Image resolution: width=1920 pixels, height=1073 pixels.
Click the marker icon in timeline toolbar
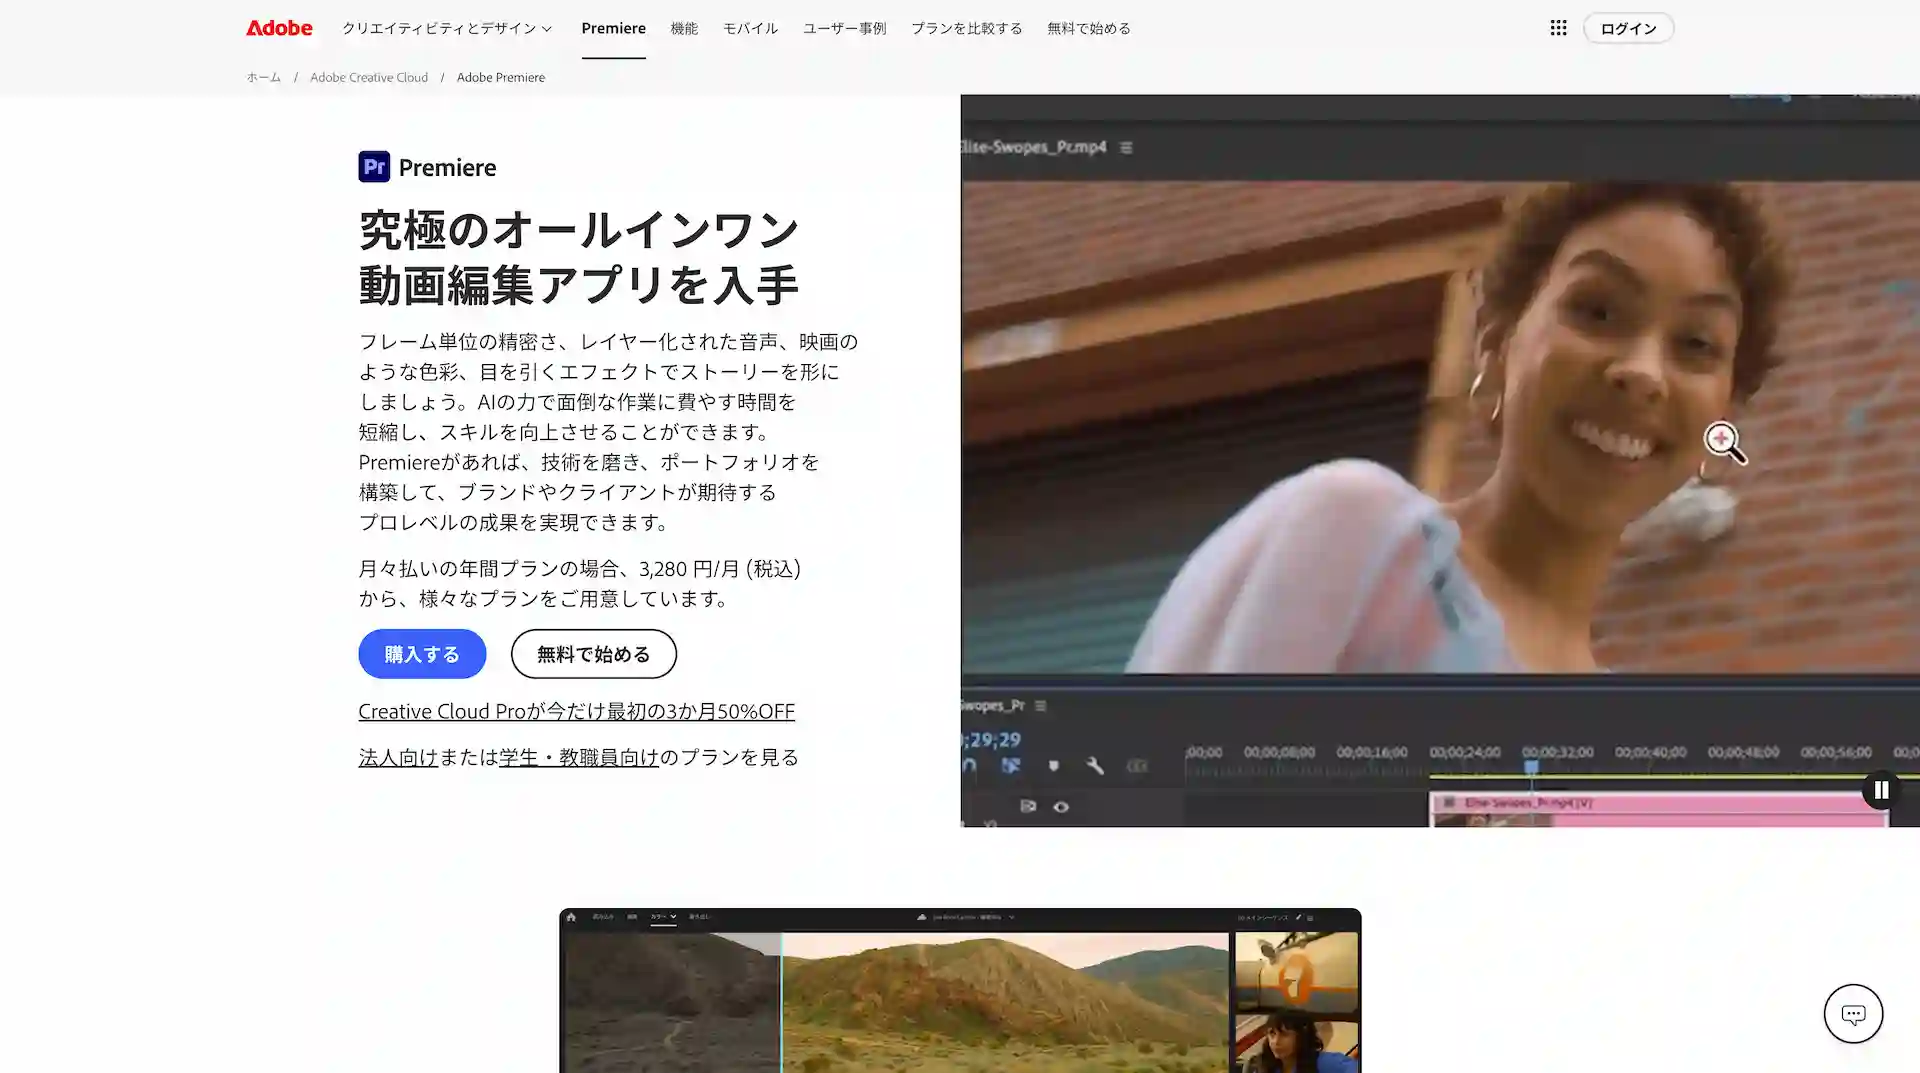point(1053,766)
